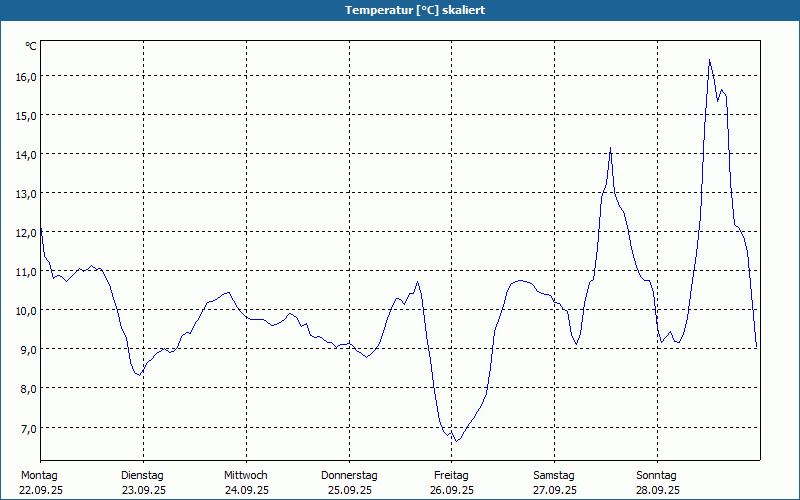
Task: Click the date 28.09.25
Action: 658,491
